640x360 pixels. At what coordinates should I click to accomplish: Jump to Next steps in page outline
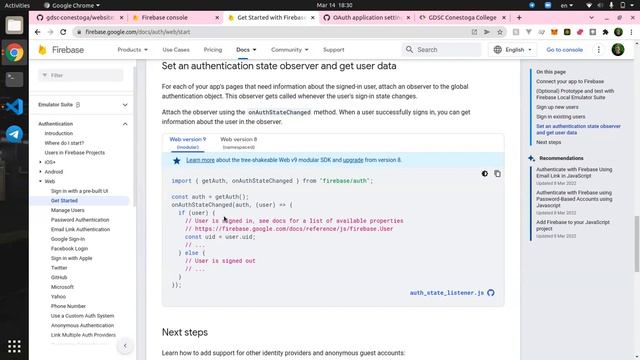coord(549,142)
